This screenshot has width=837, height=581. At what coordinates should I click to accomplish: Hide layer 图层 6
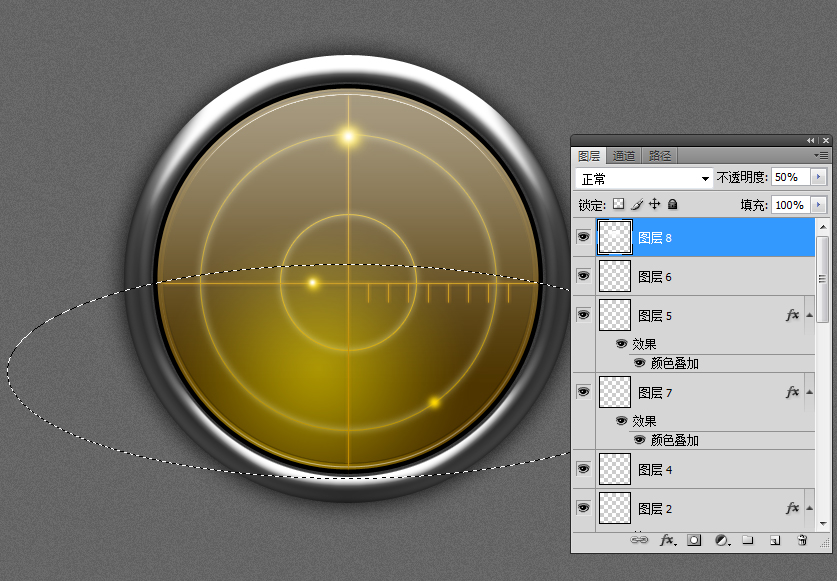pyautogui.click(x=583, y=276)
